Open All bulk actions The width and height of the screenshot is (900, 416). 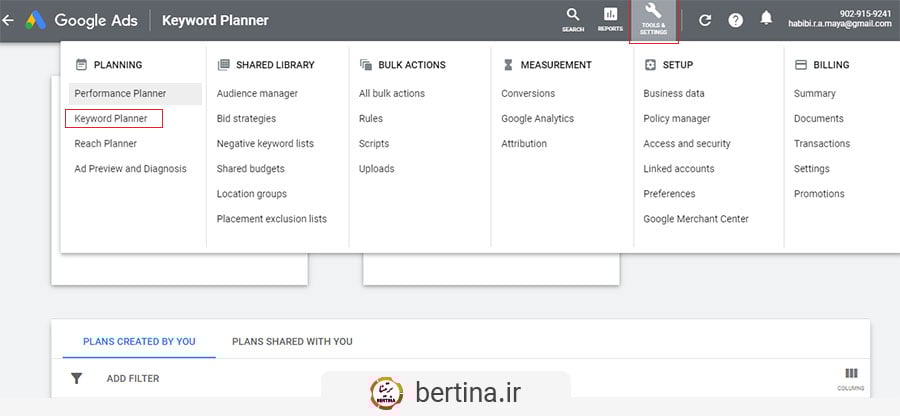(x=392, y=94)
